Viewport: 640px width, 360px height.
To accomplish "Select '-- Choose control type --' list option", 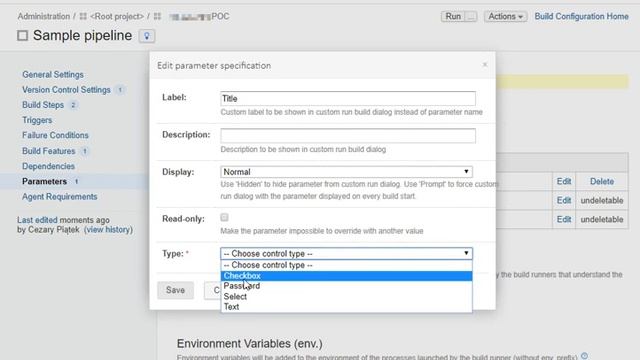I will [x=347, y=265].
